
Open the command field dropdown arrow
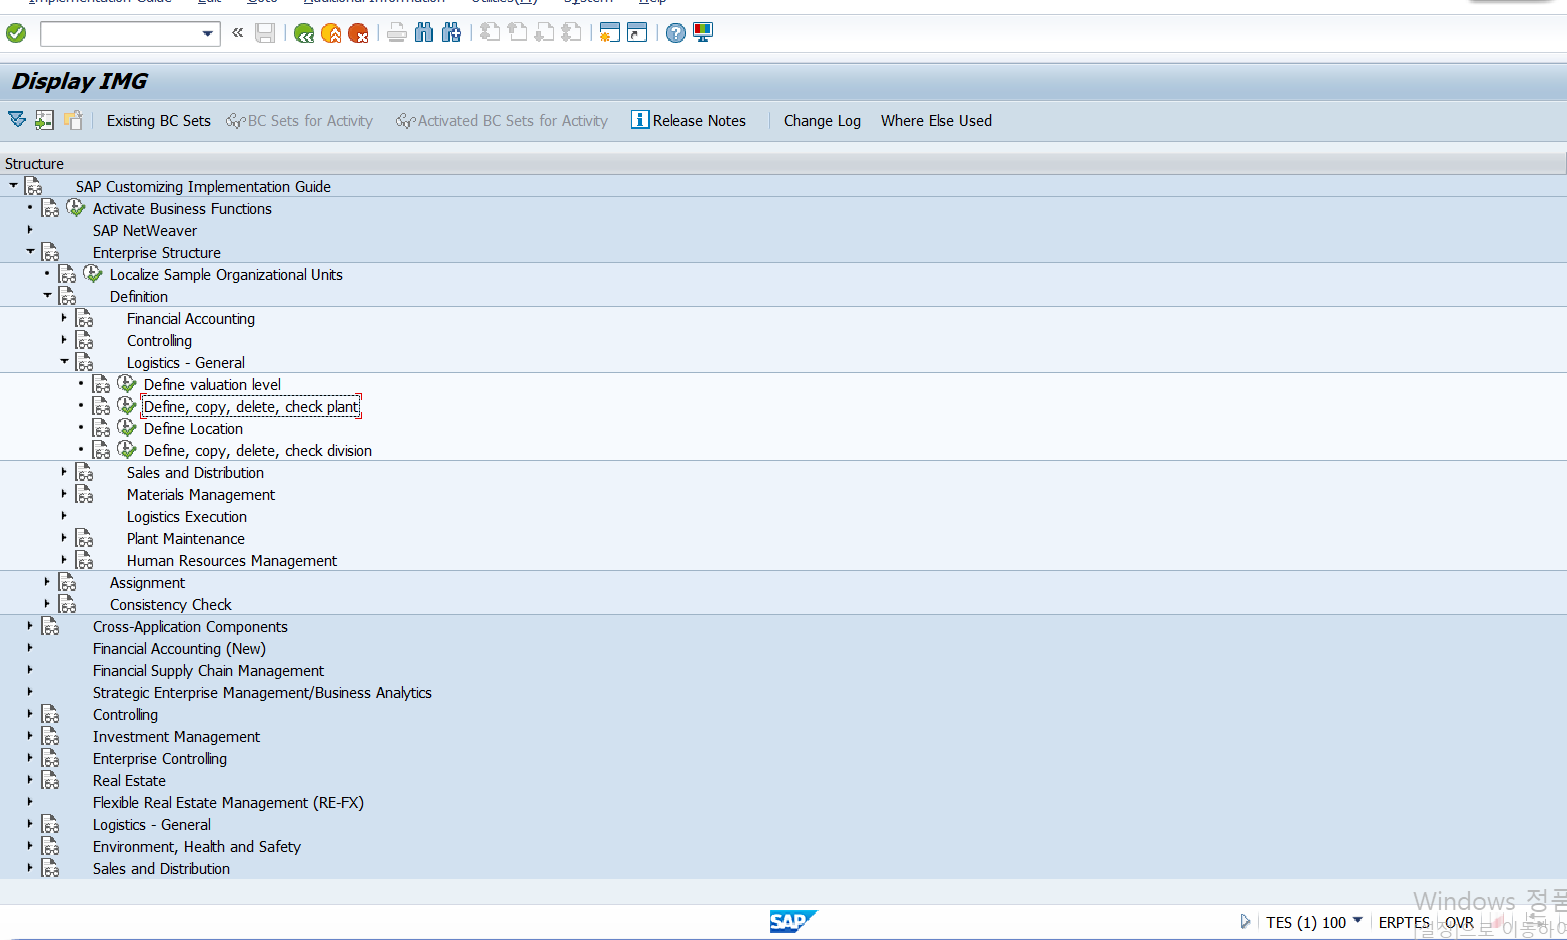coord(207,33)
